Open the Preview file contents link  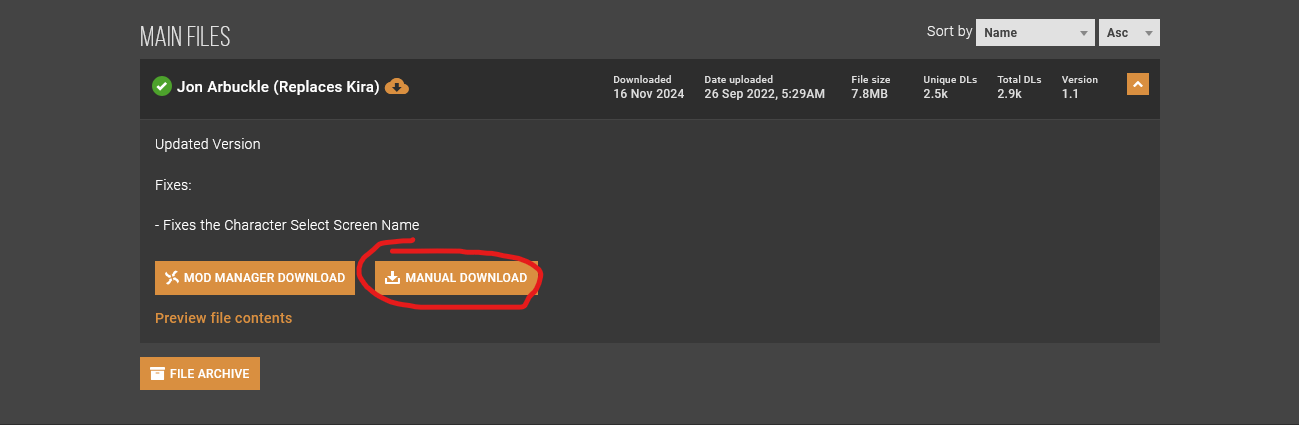pos(224,318)
